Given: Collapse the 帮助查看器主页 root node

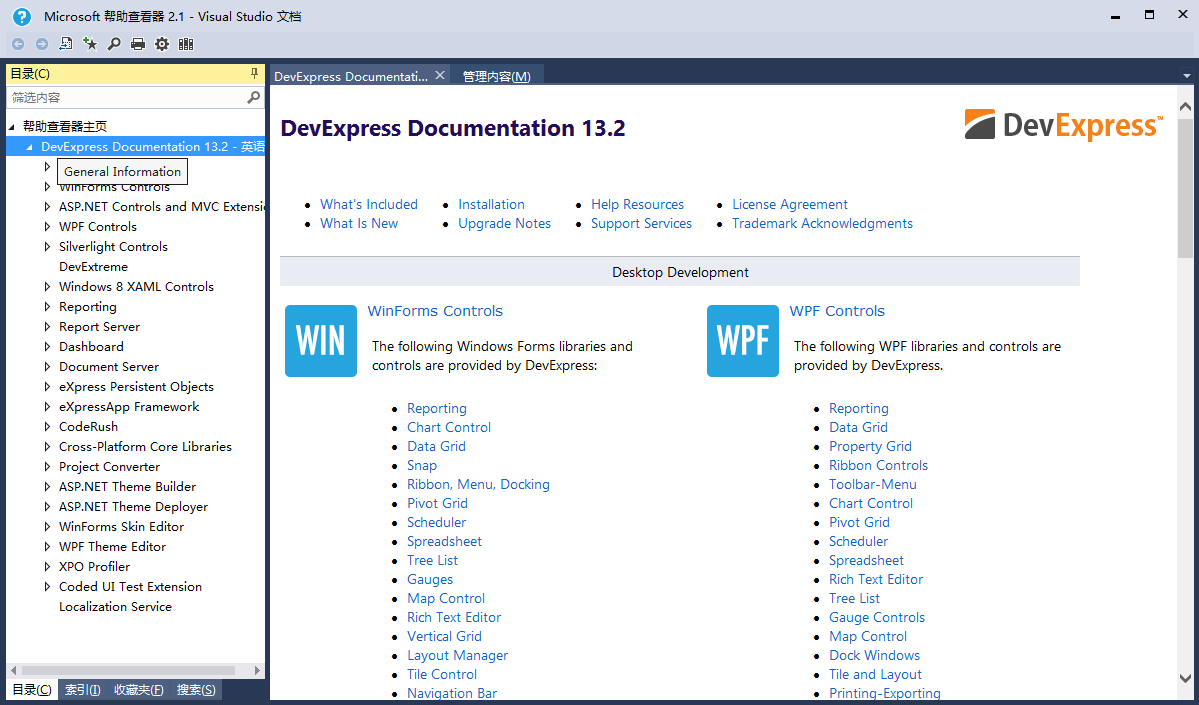Looking at the screenshot, I should (11, 127).
